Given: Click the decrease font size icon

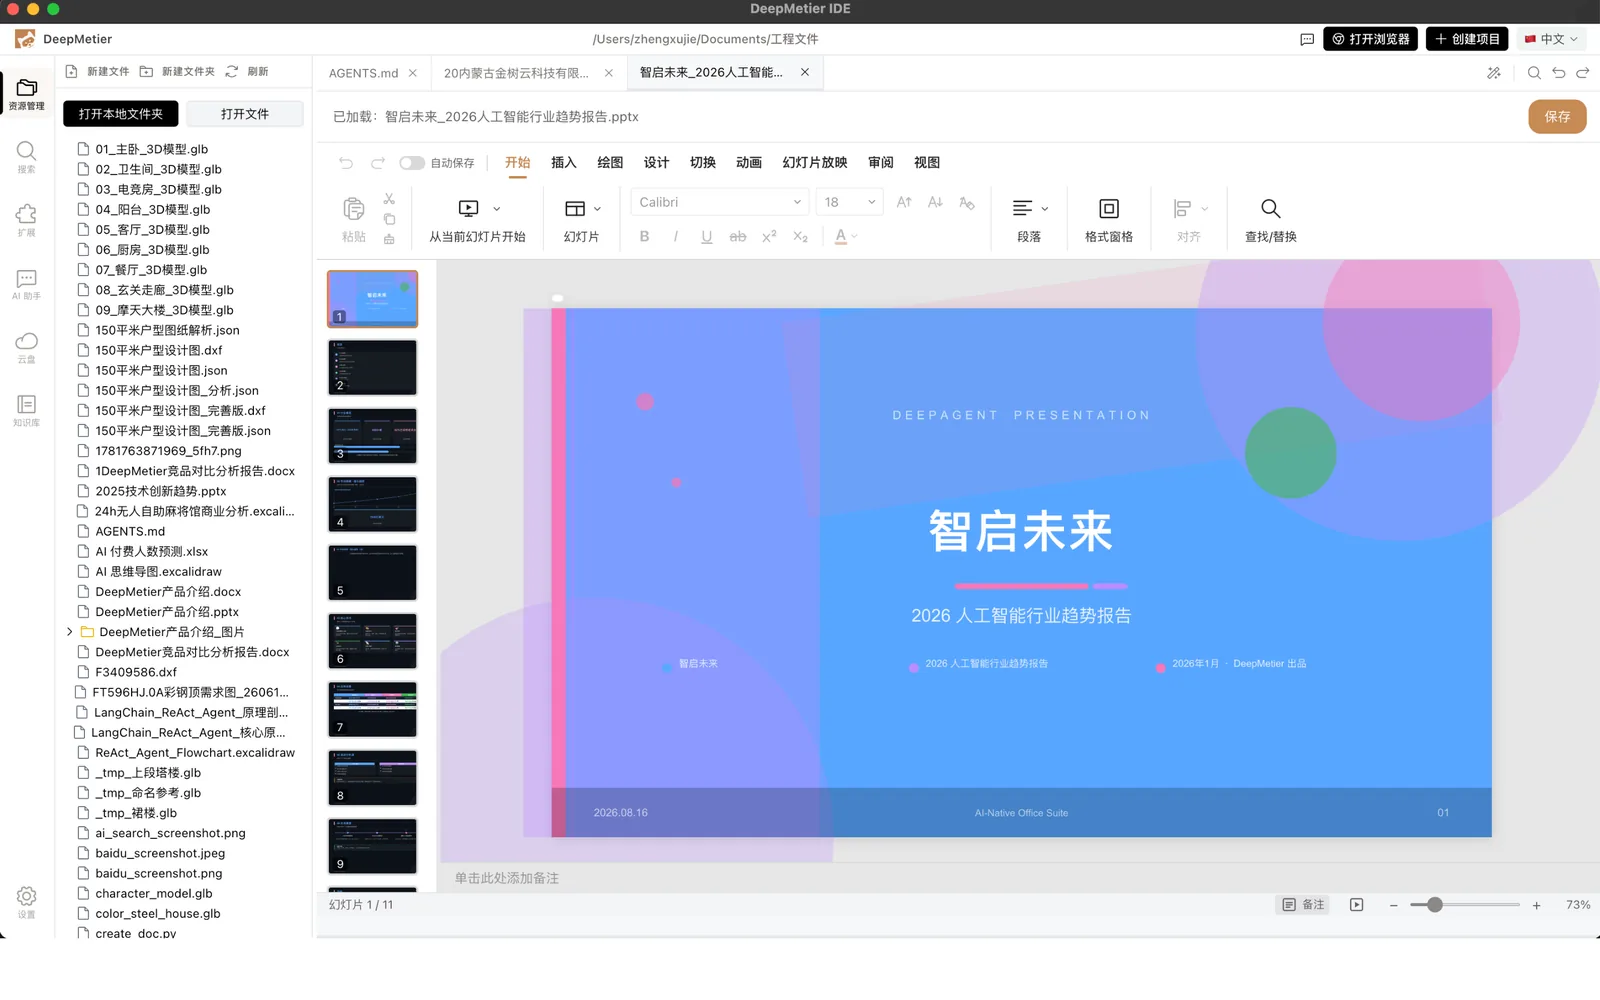Looking at the screenshot, I should pos(935,202).
